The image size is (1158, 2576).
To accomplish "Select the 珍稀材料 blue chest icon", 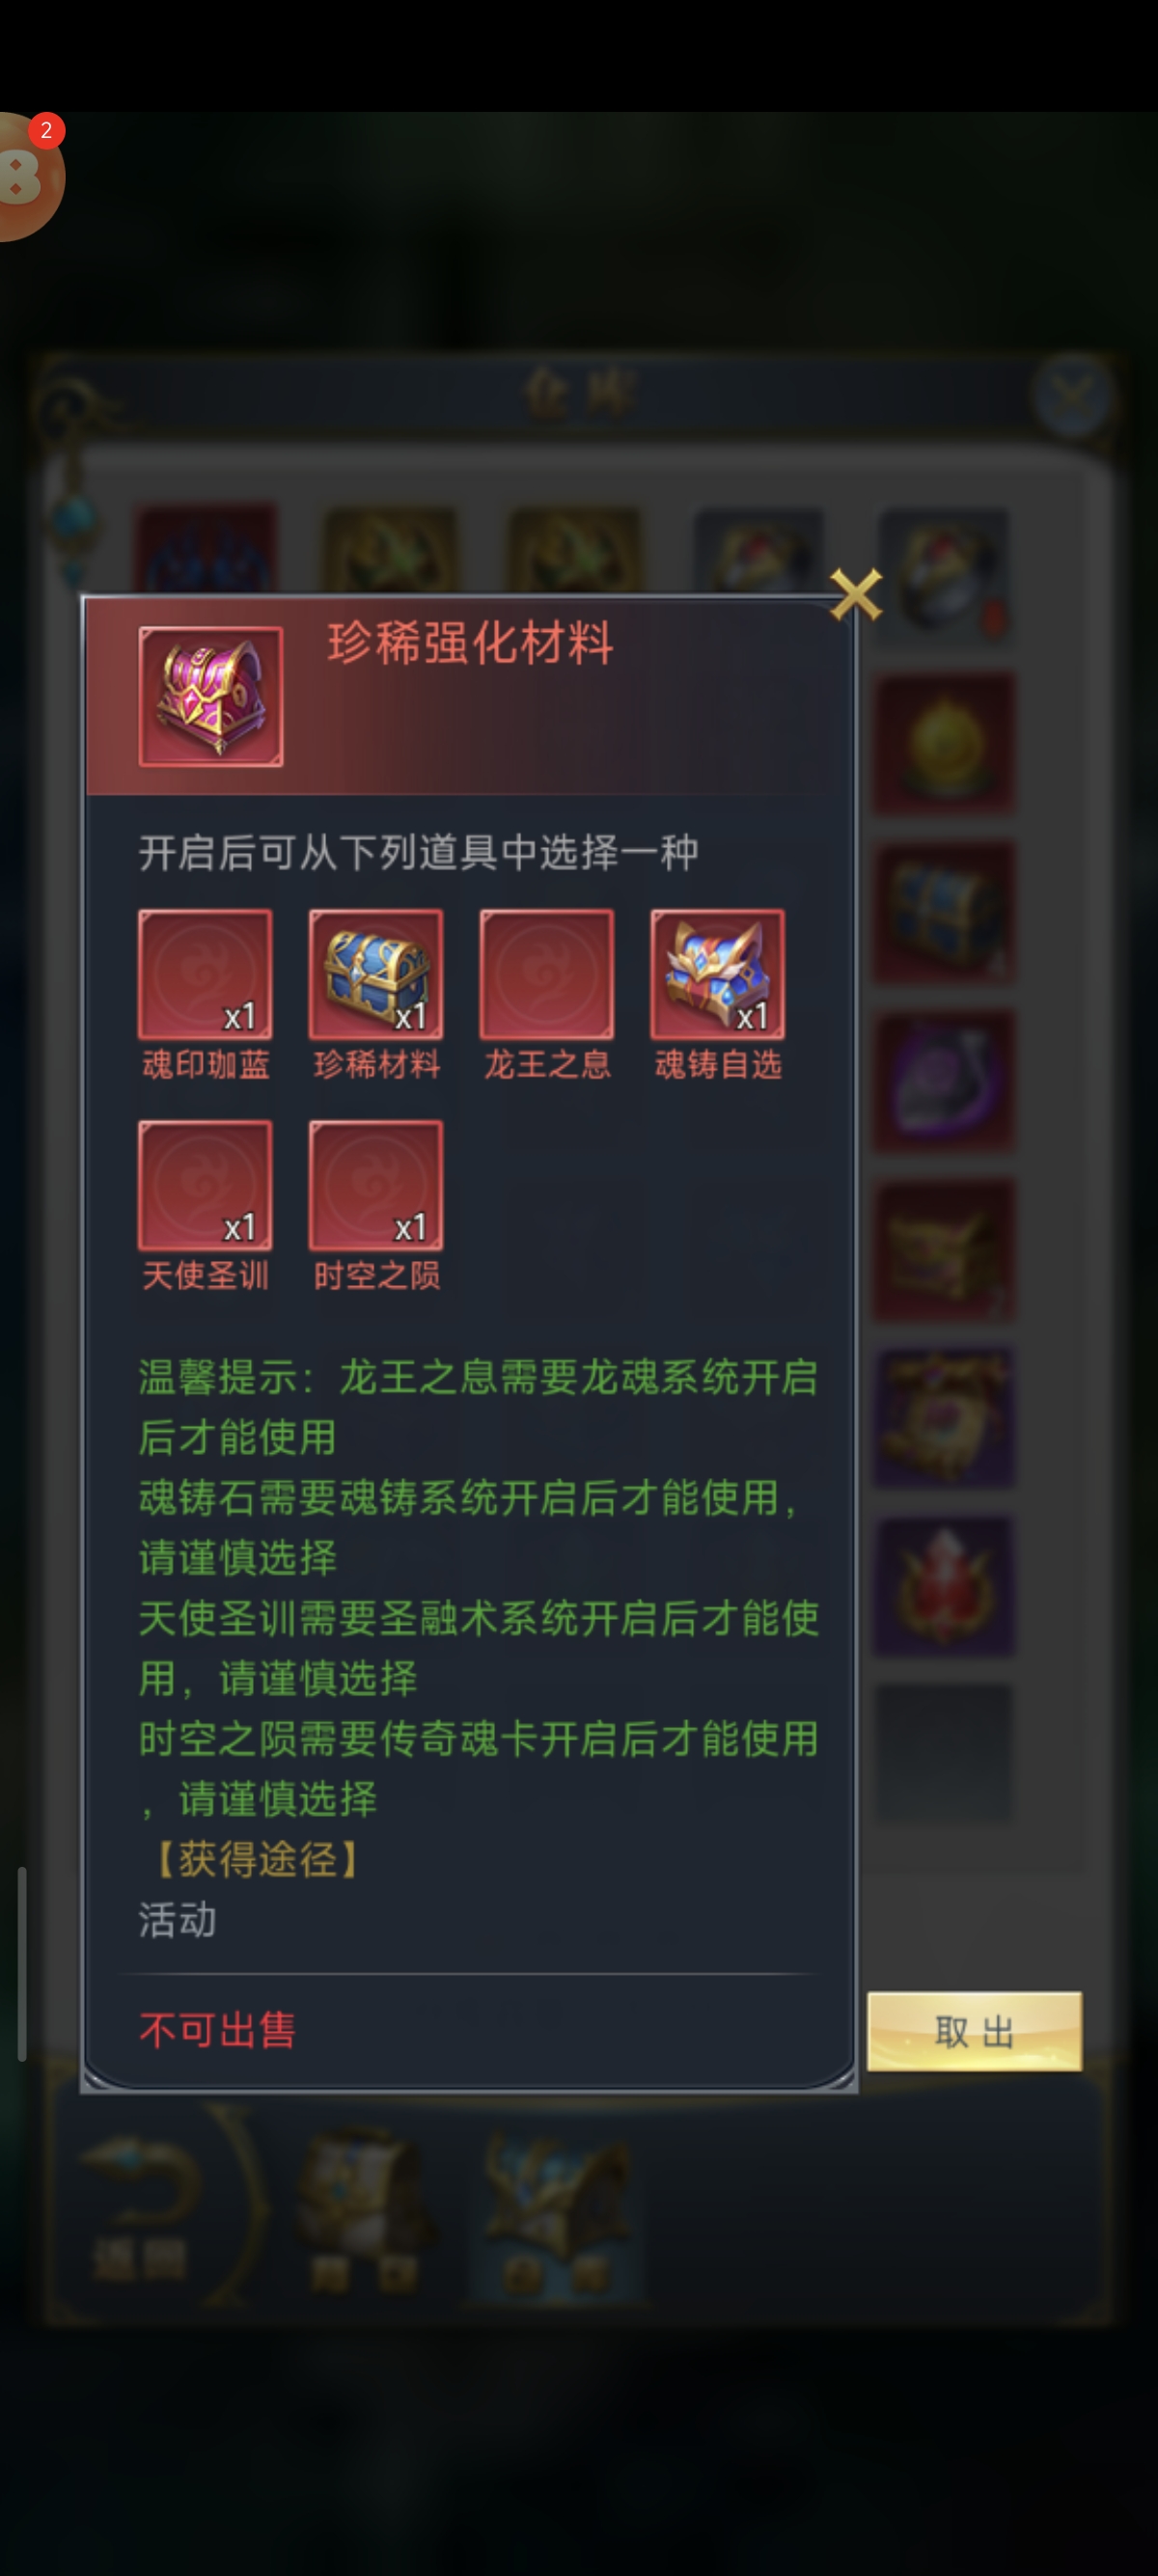I will (376, 974).
